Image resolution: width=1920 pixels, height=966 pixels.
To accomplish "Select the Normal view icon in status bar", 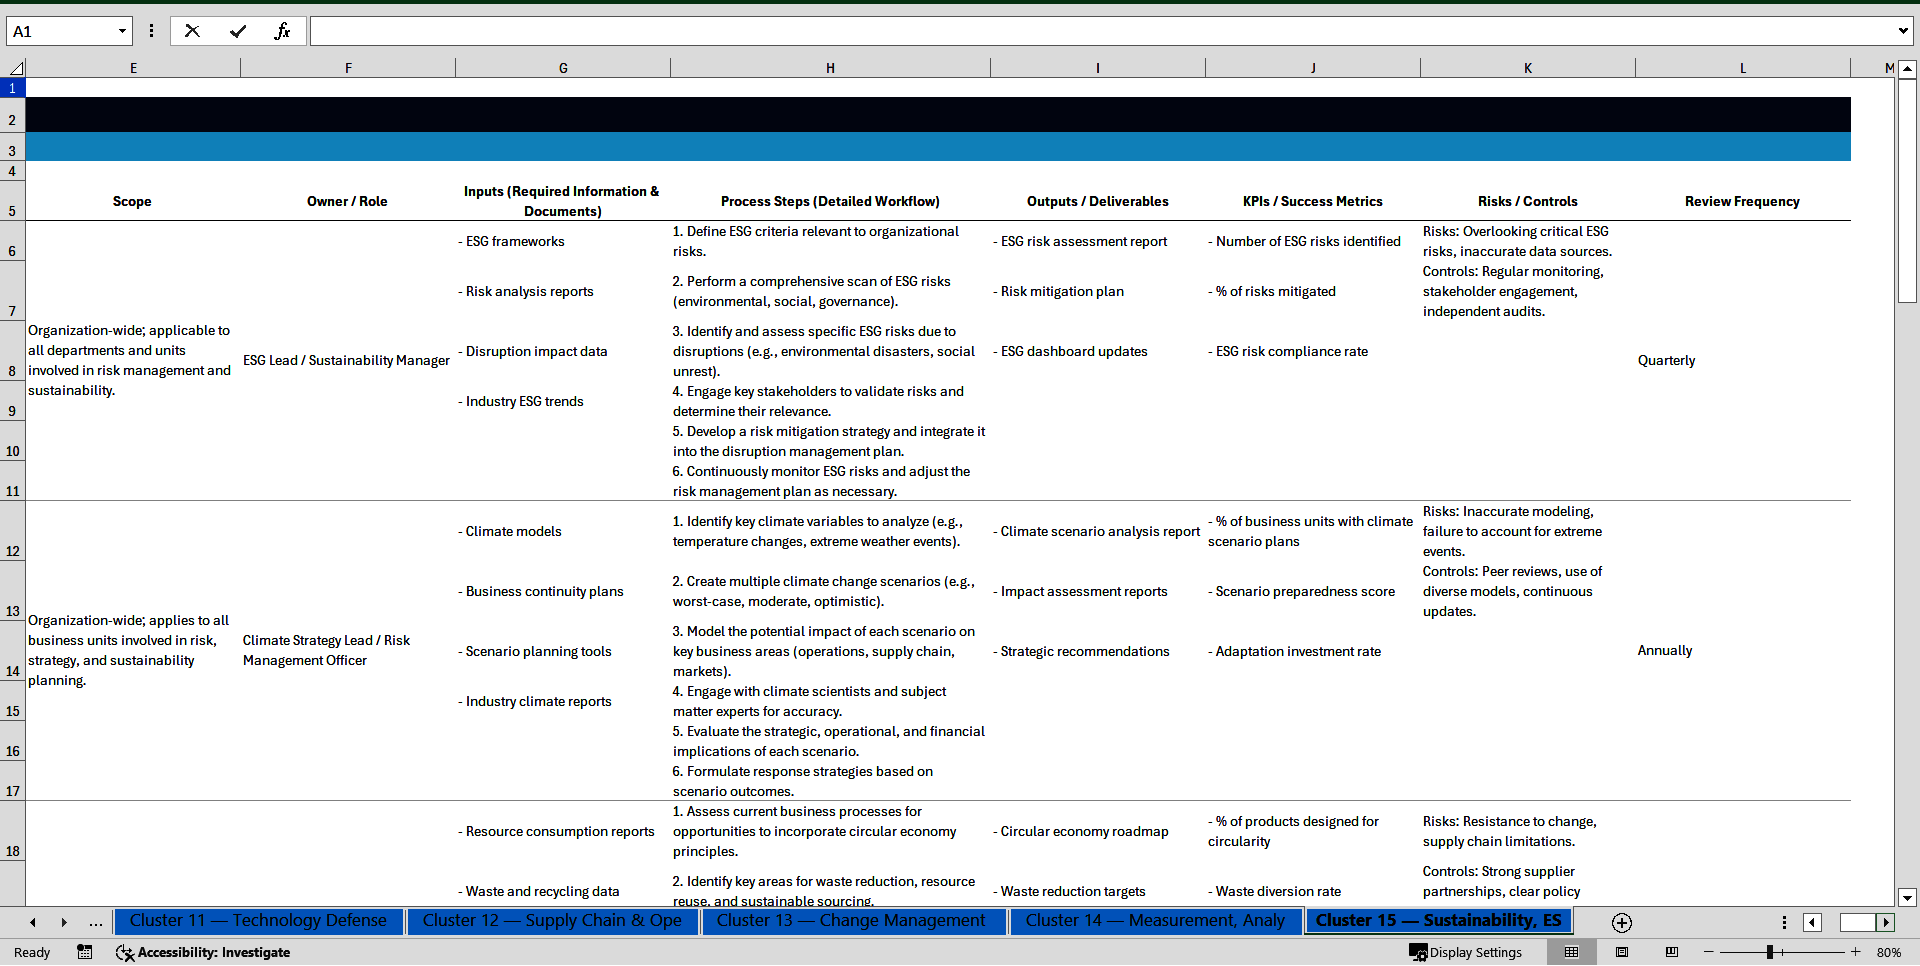I will (1572, 952).
